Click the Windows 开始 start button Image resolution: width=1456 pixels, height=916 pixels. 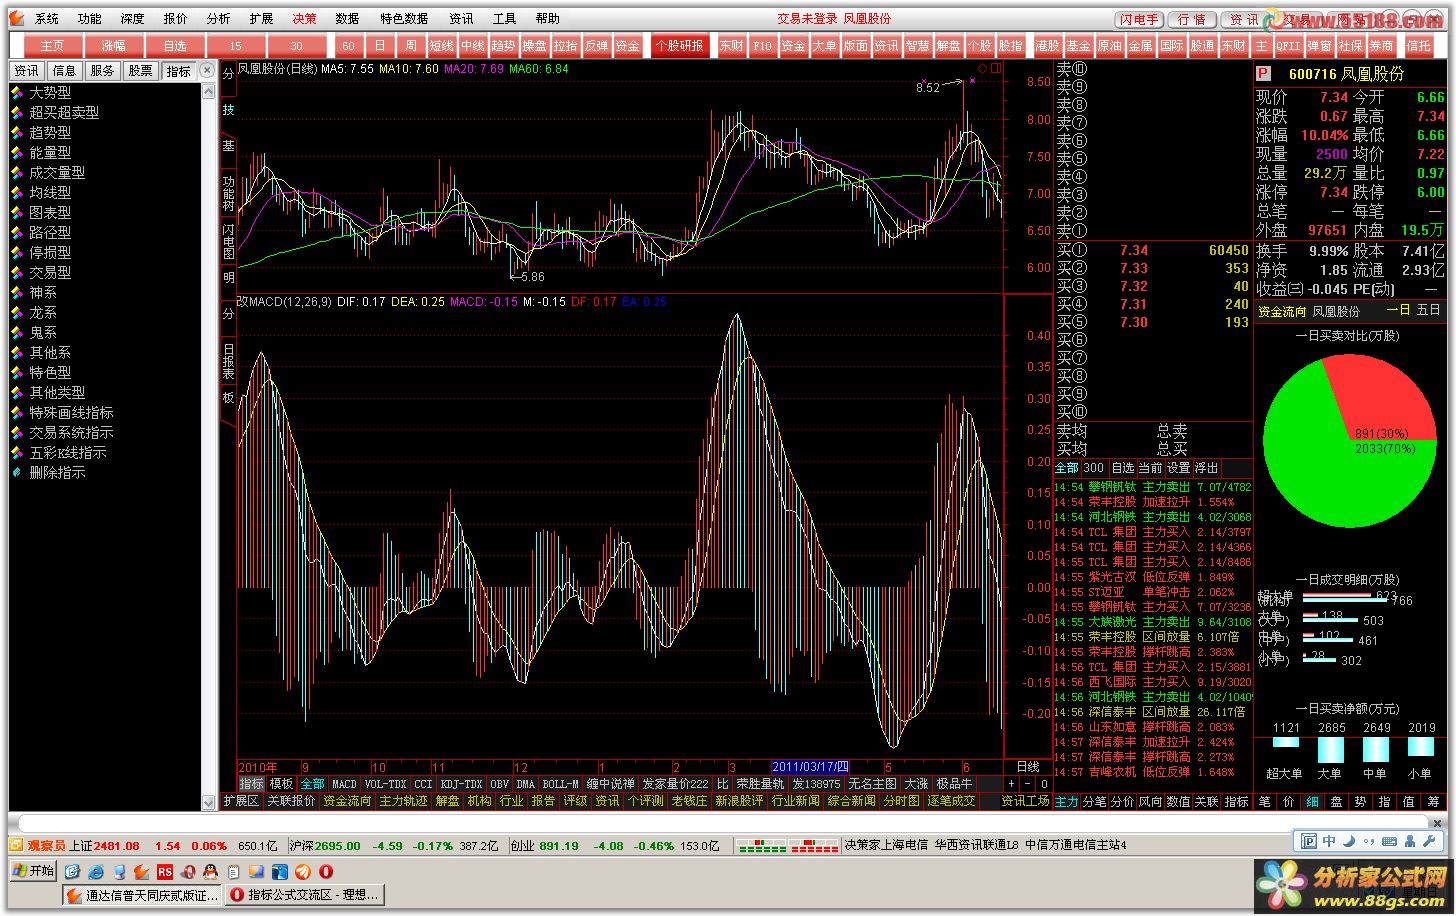tap(34, 871)
